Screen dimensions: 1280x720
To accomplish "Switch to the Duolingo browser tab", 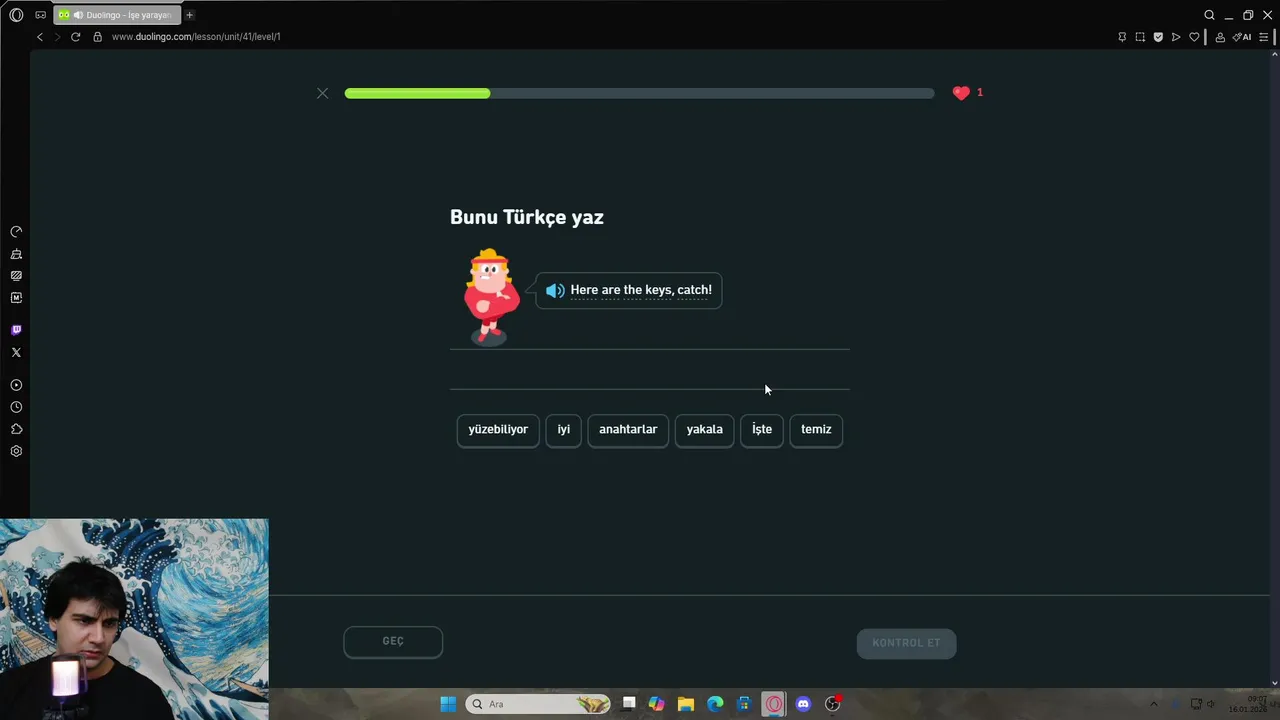I will pyautogui.click(x=118, y=15).
